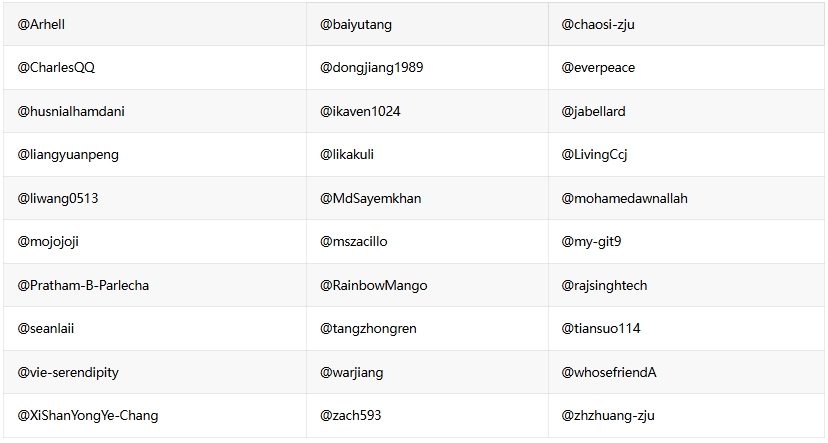Go to @everpeace's profile
This screenshot has width=828, height=443.
click(598, 68)
